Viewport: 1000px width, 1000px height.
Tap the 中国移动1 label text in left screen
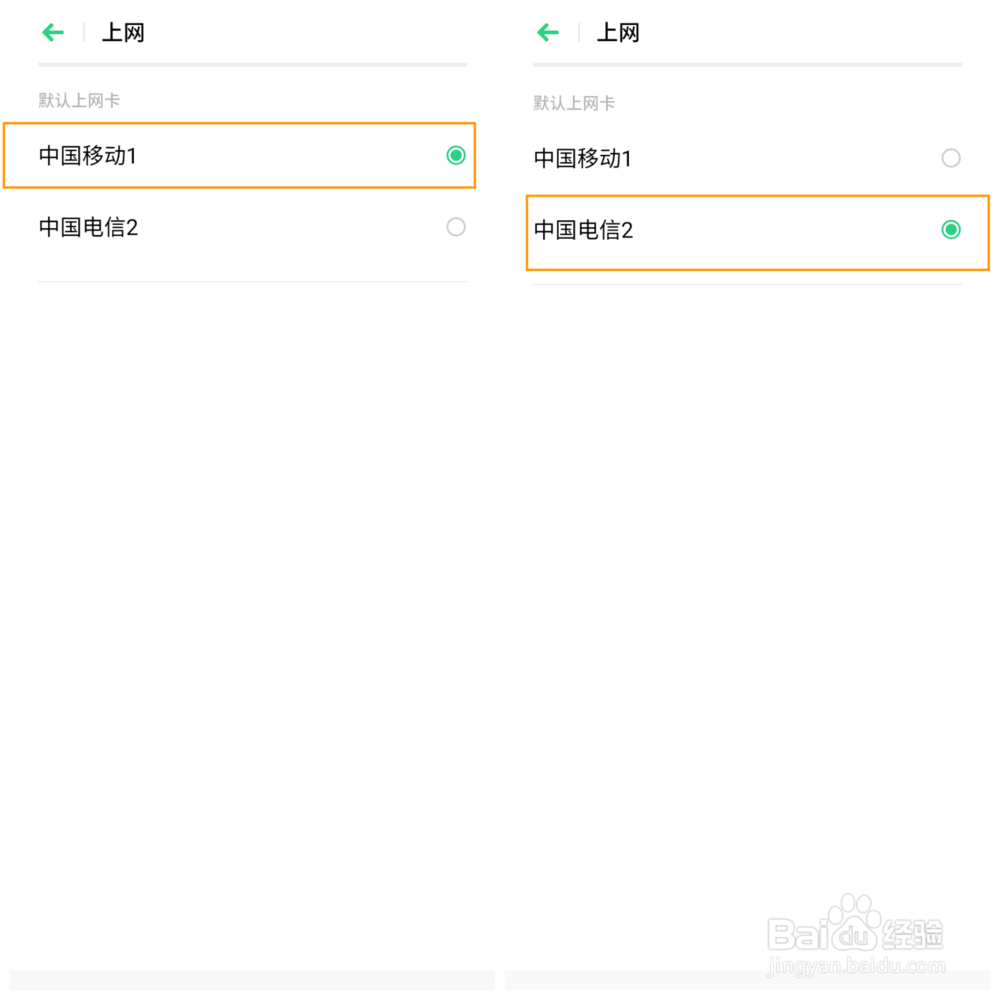88,155
